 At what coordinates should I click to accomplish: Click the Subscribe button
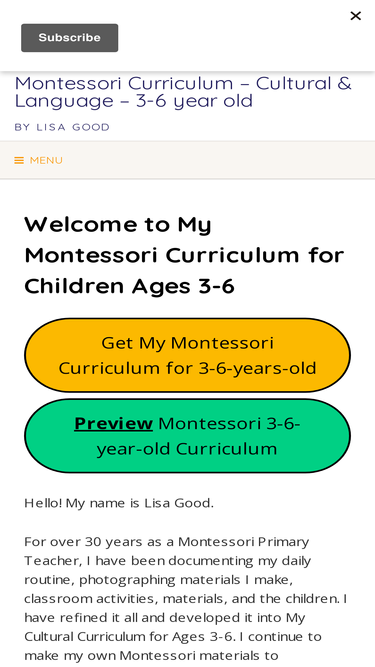pos(70,38)
